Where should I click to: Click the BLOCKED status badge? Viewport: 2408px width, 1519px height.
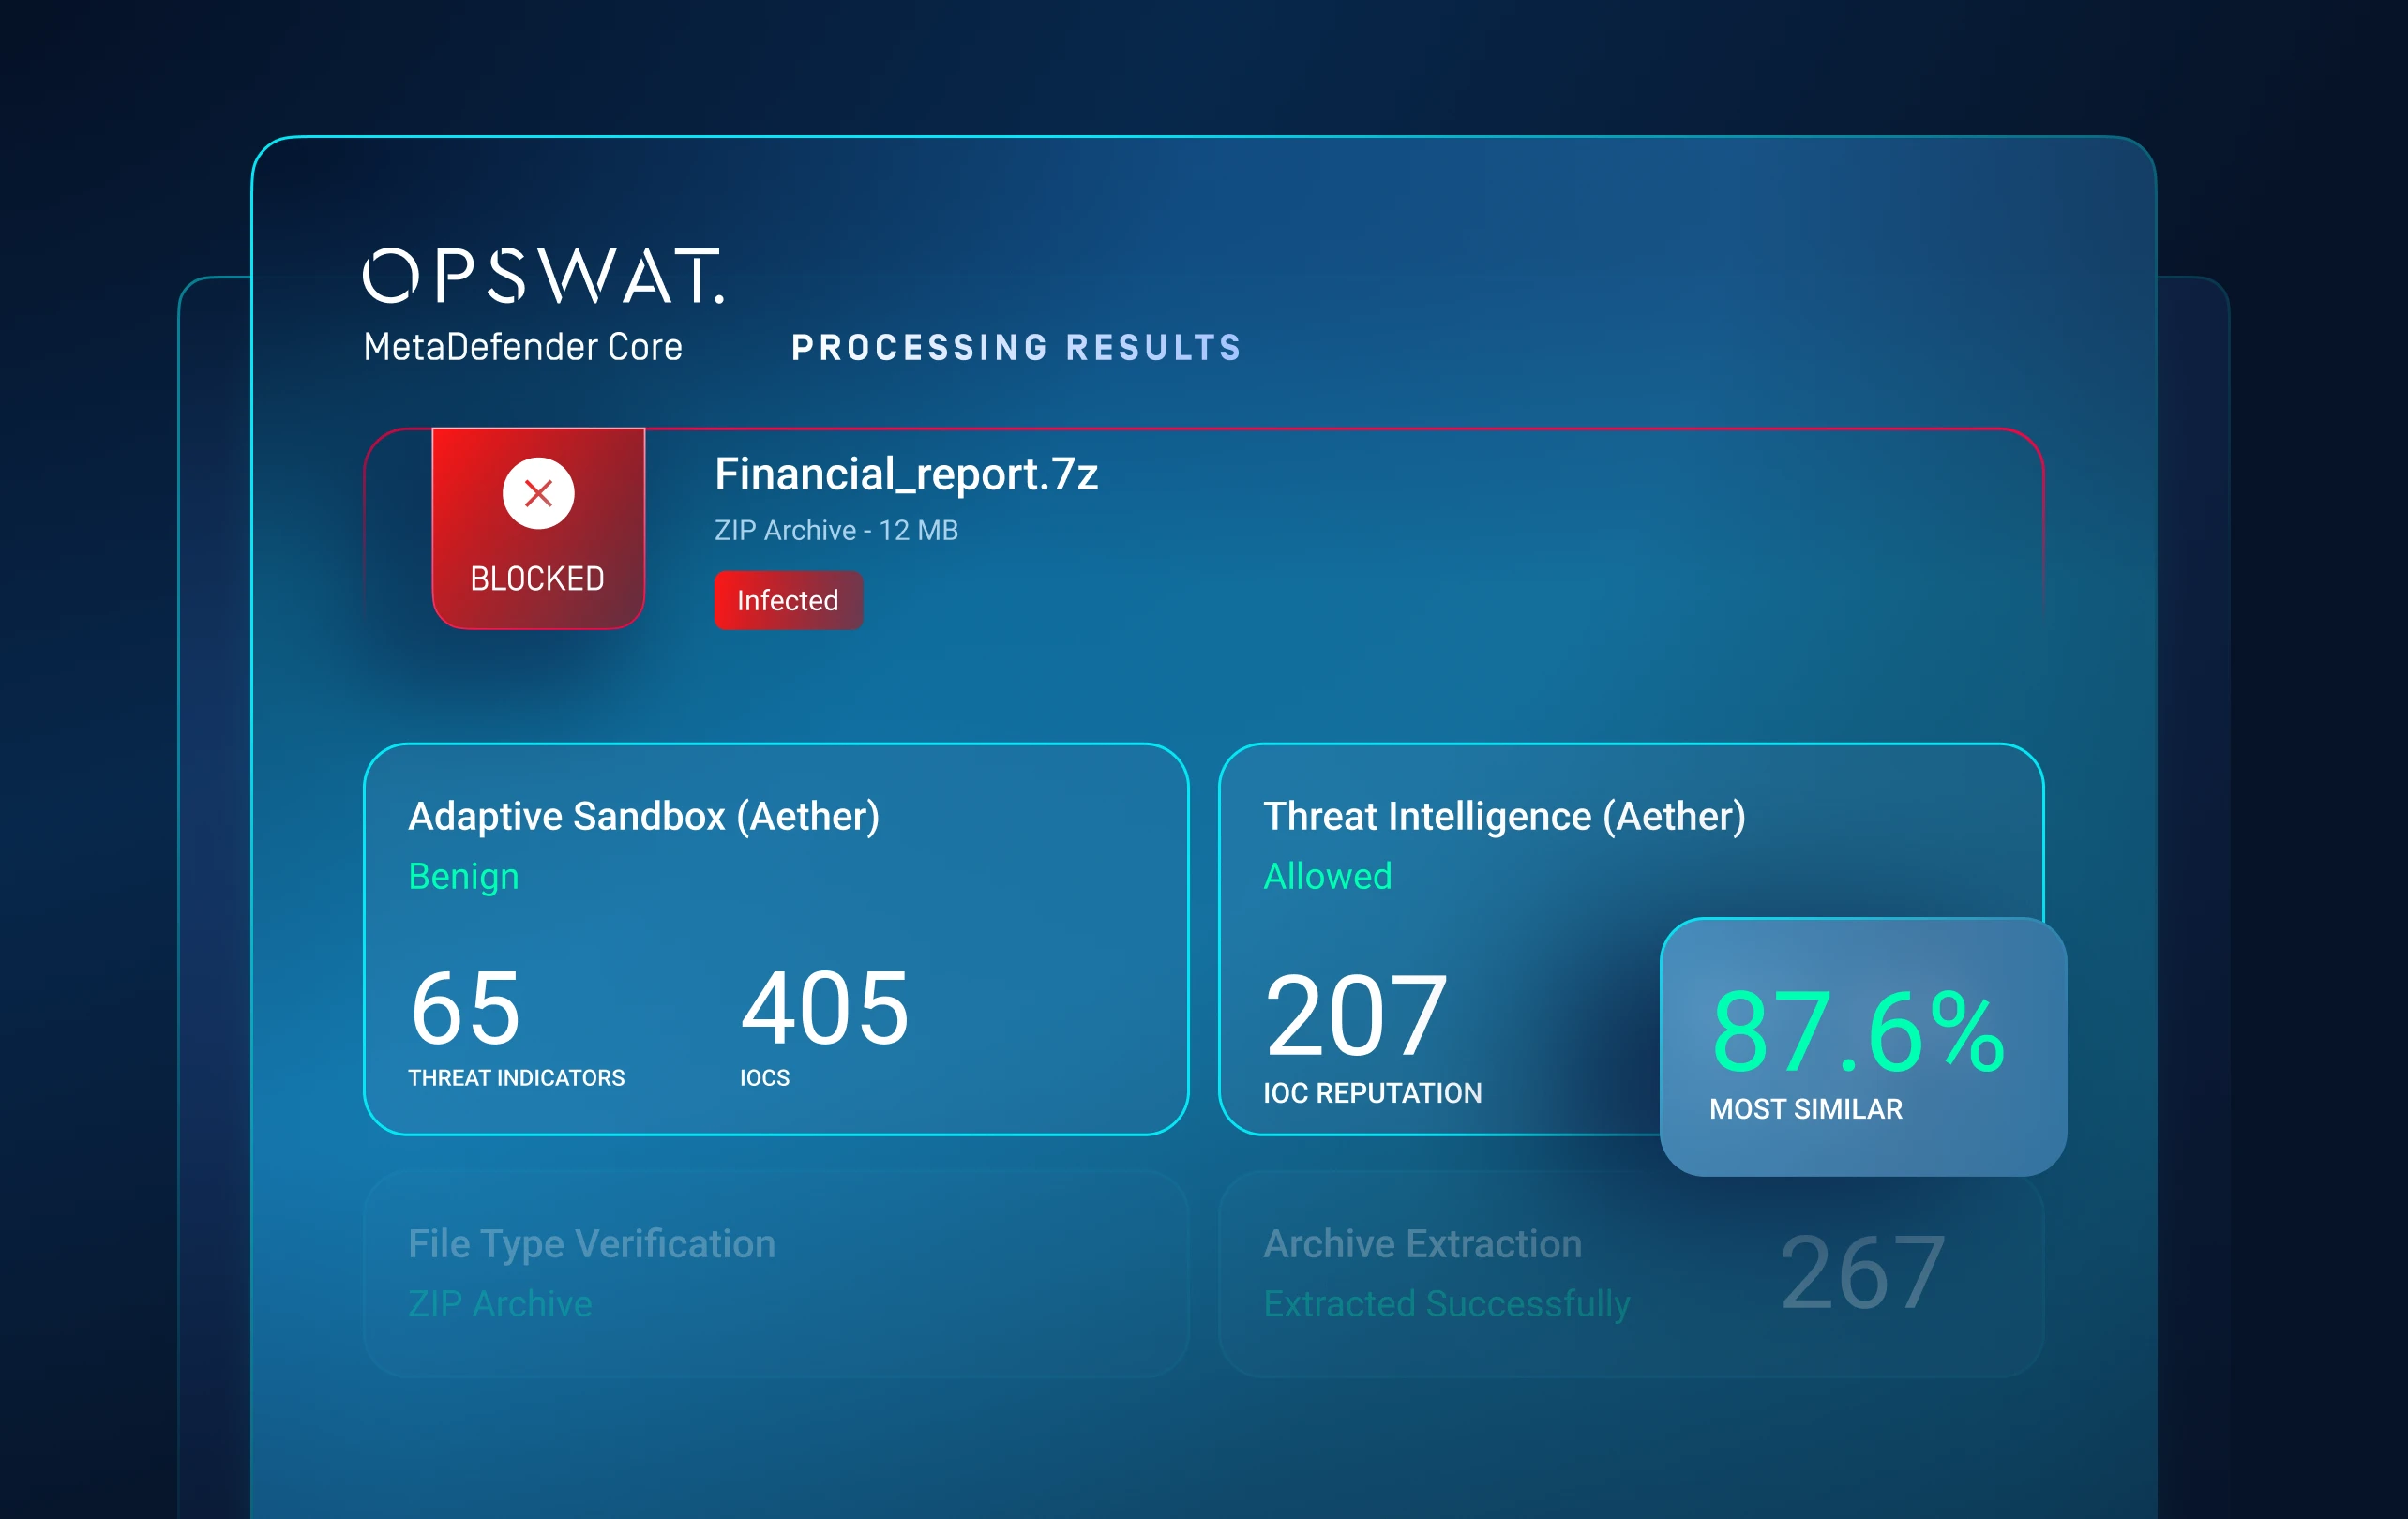pyautogui.click(x=537, y=578)
